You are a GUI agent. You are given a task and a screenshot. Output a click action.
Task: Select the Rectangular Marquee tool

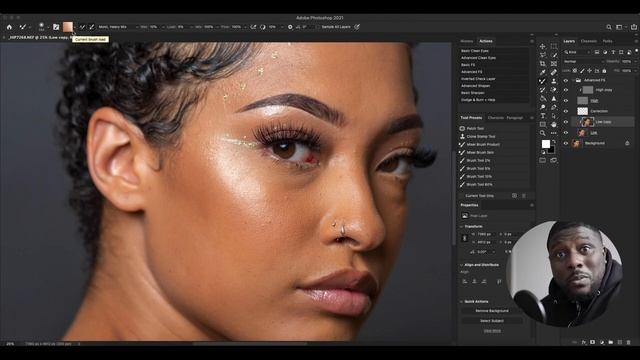pyautogui.click(x=553, y=47)
